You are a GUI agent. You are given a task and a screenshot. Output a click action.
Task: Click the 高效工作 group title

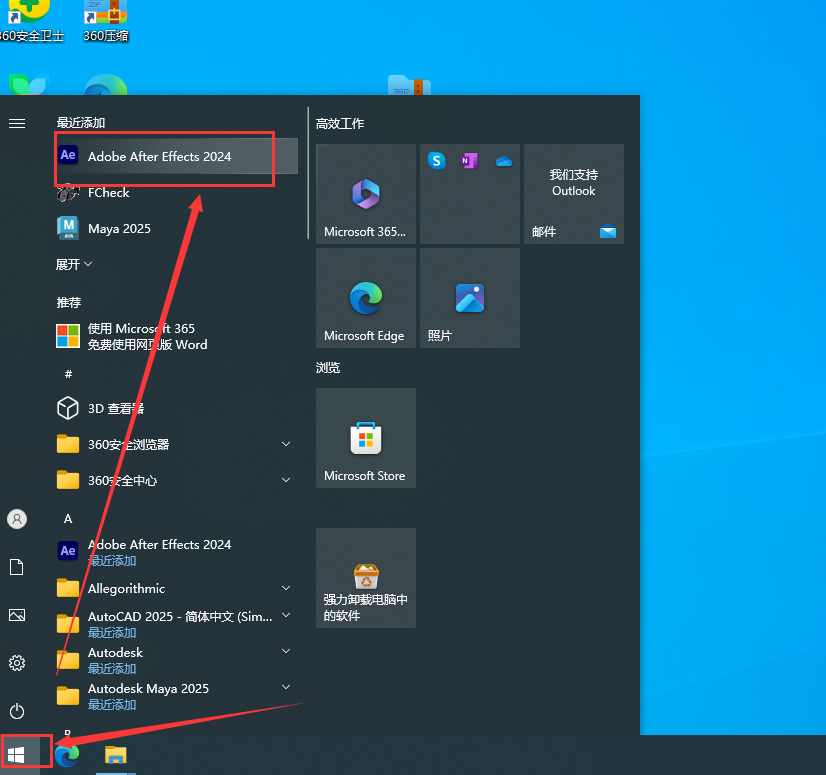340,124
